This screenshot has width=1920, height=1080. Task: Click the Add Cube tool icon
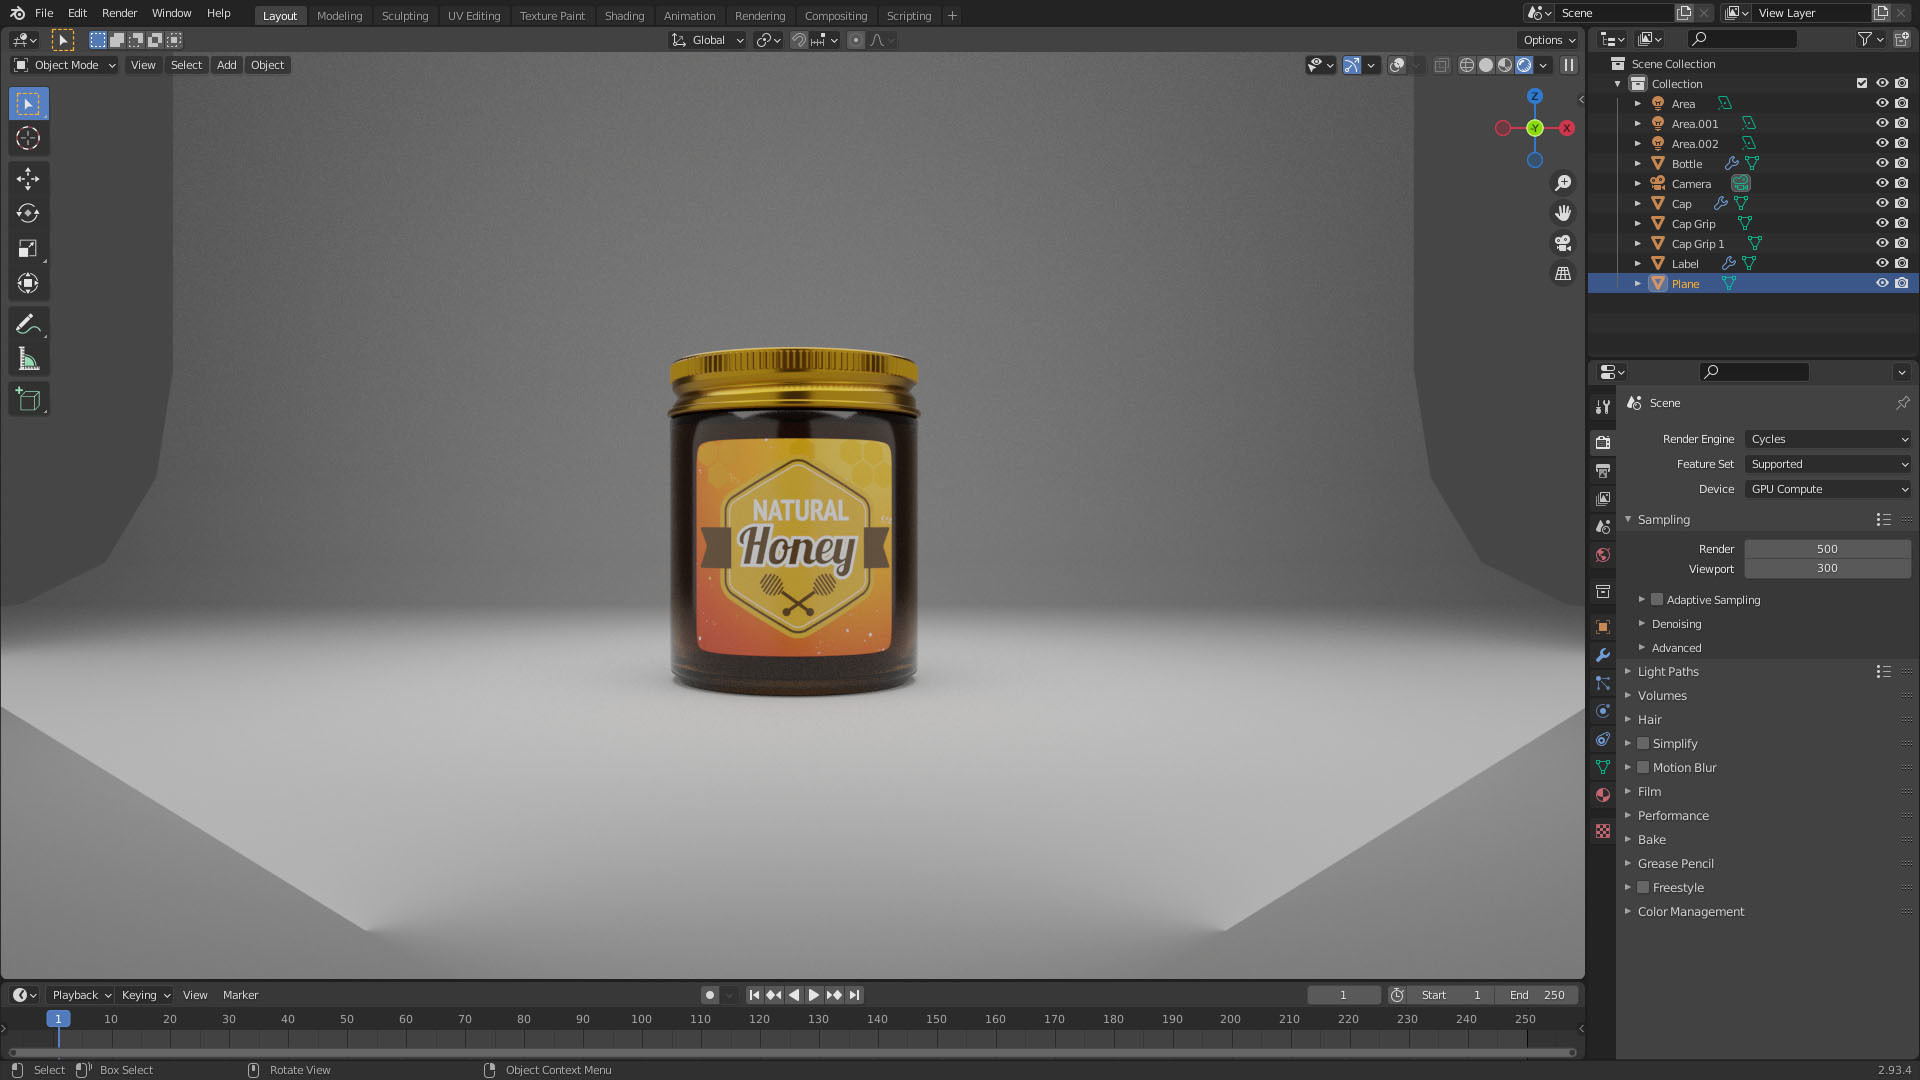pyautogui.click(x=28, y=400)
